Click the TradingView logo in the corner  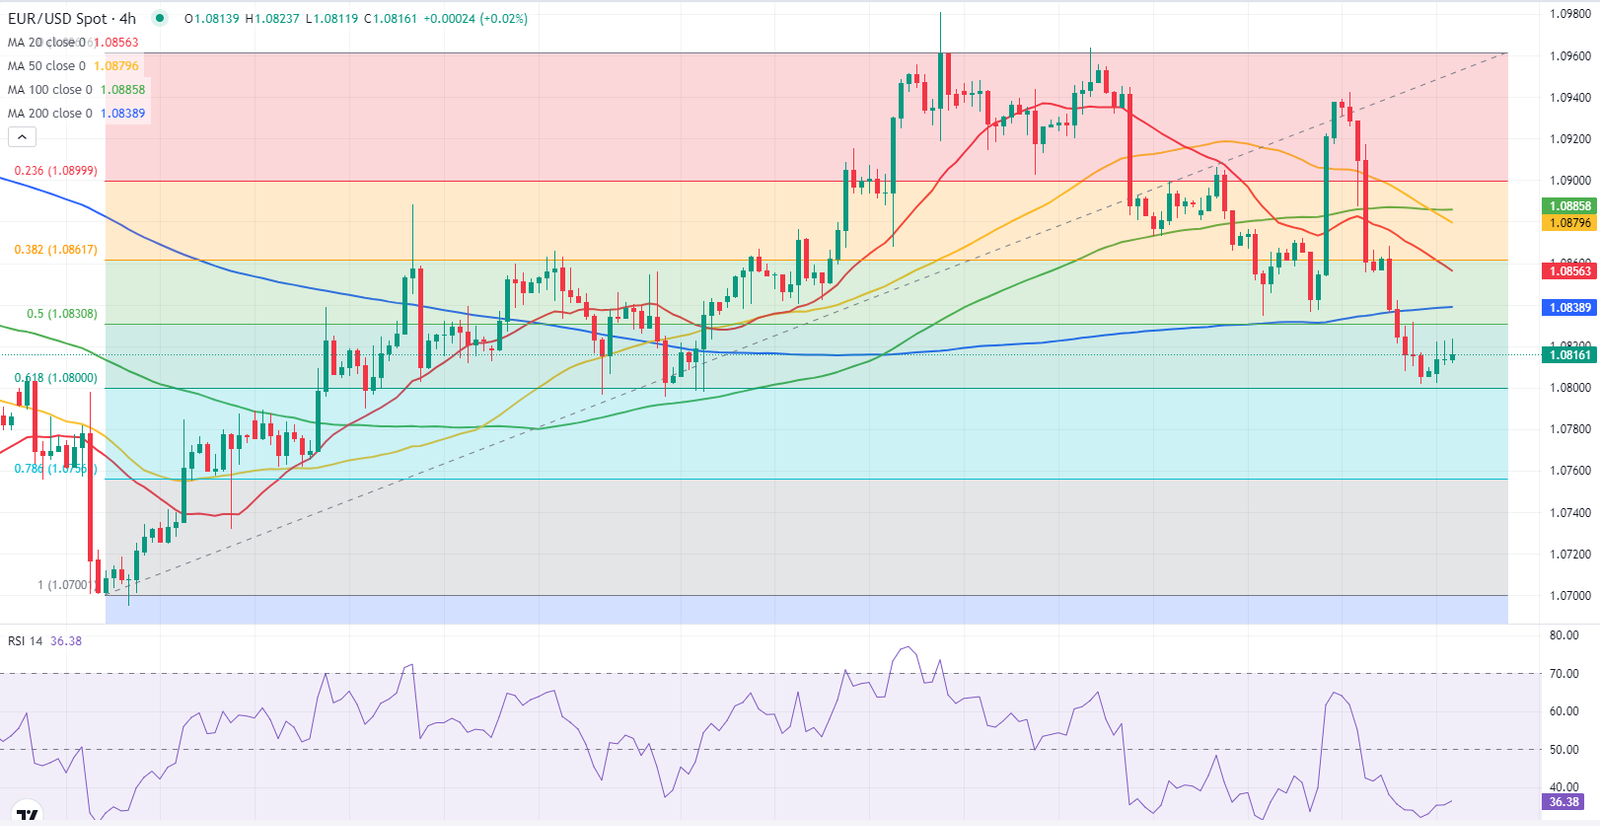click(x=26, y=814)
